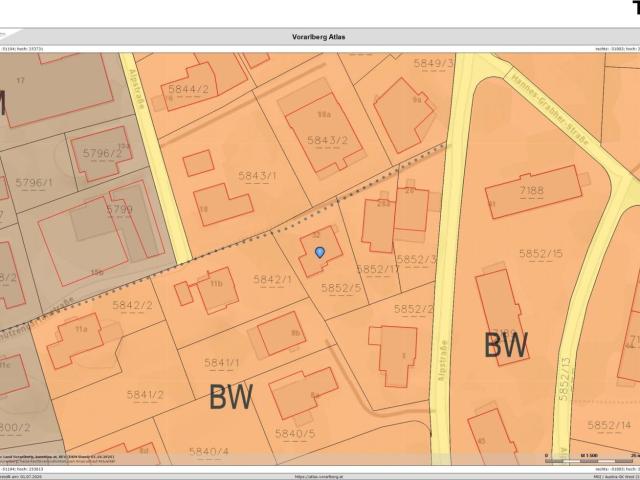Click parcel number 5840/5
The height and width of the screenshot is (480, 640).
coord(295,433)
